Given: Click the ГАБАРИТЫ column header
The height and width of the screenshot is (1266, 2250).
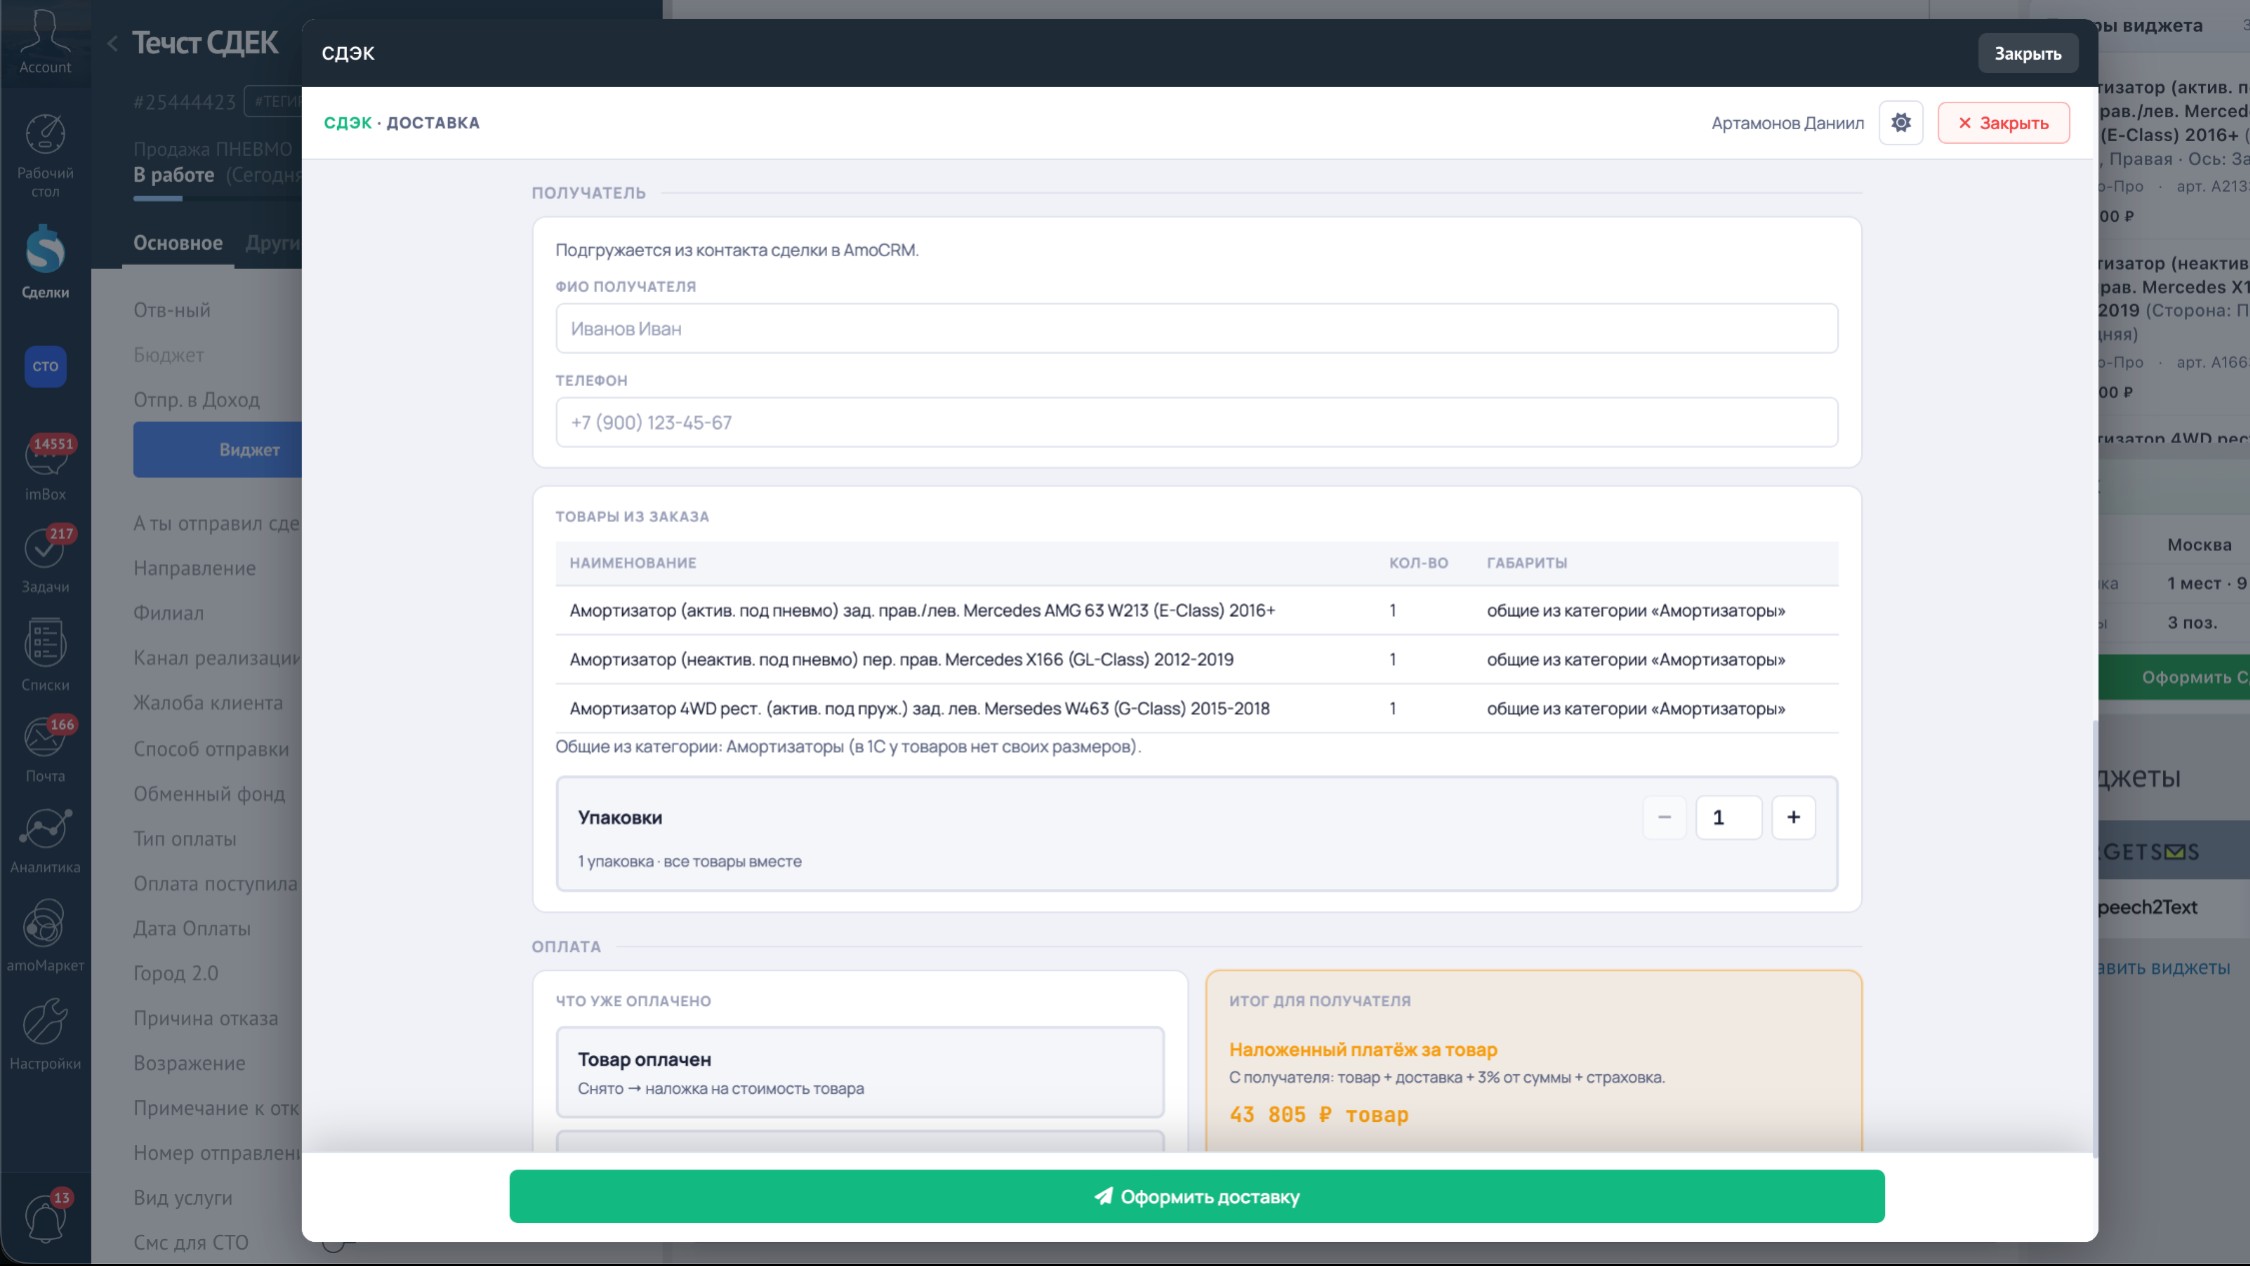Looking at the screenshot, I should point(1527,563).
